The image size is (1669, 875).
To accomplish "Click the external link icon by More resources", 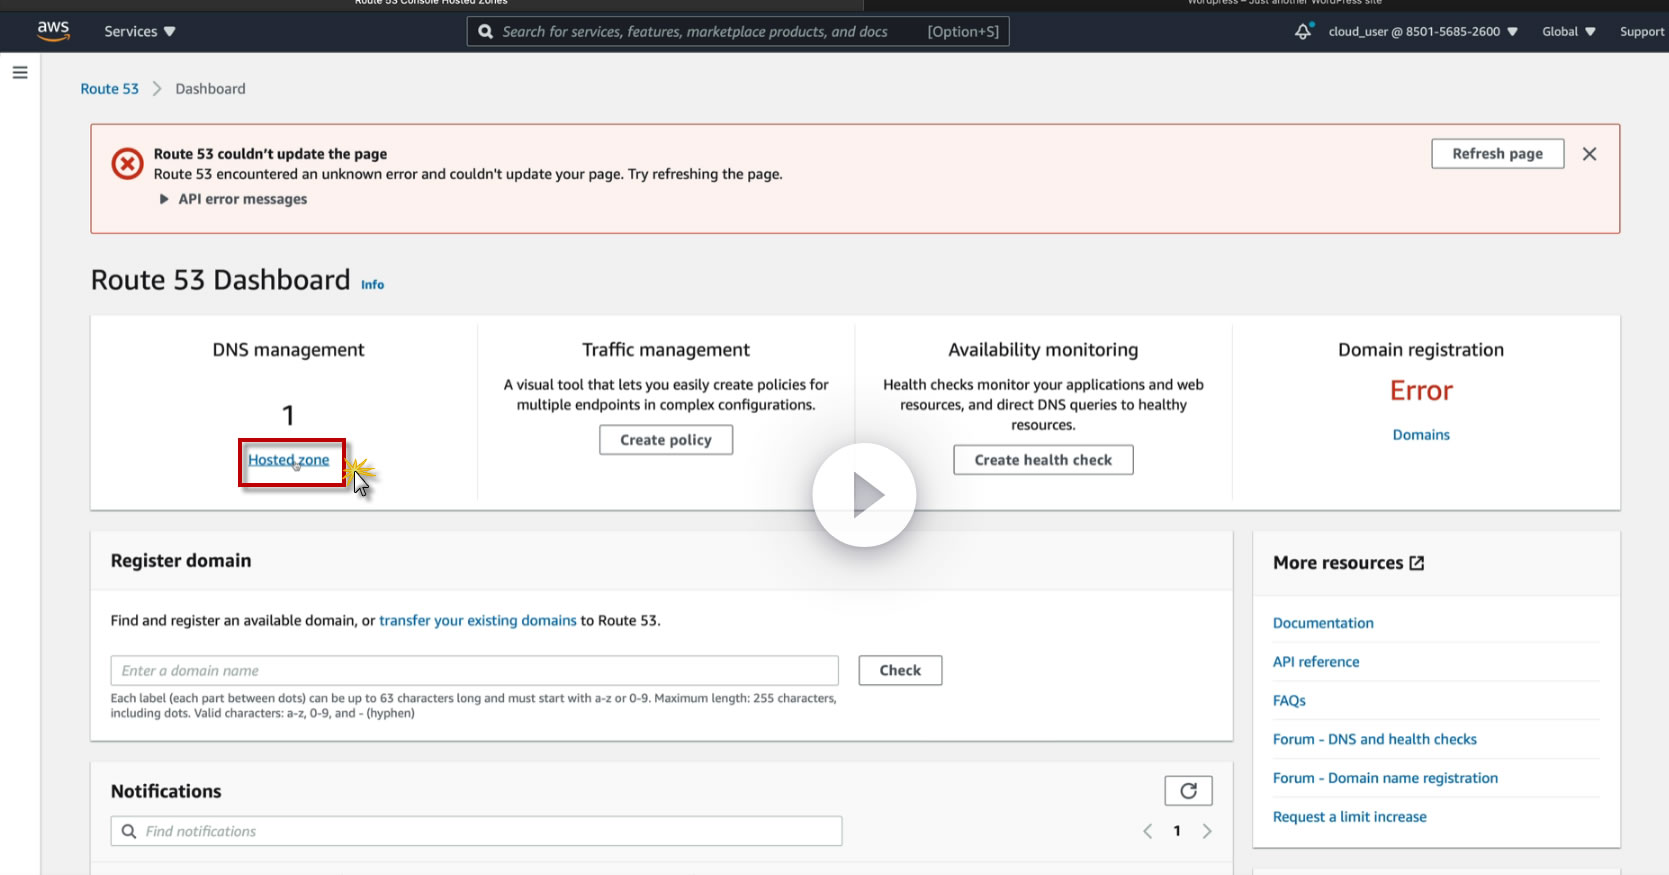I will (x=1417, y=563).
